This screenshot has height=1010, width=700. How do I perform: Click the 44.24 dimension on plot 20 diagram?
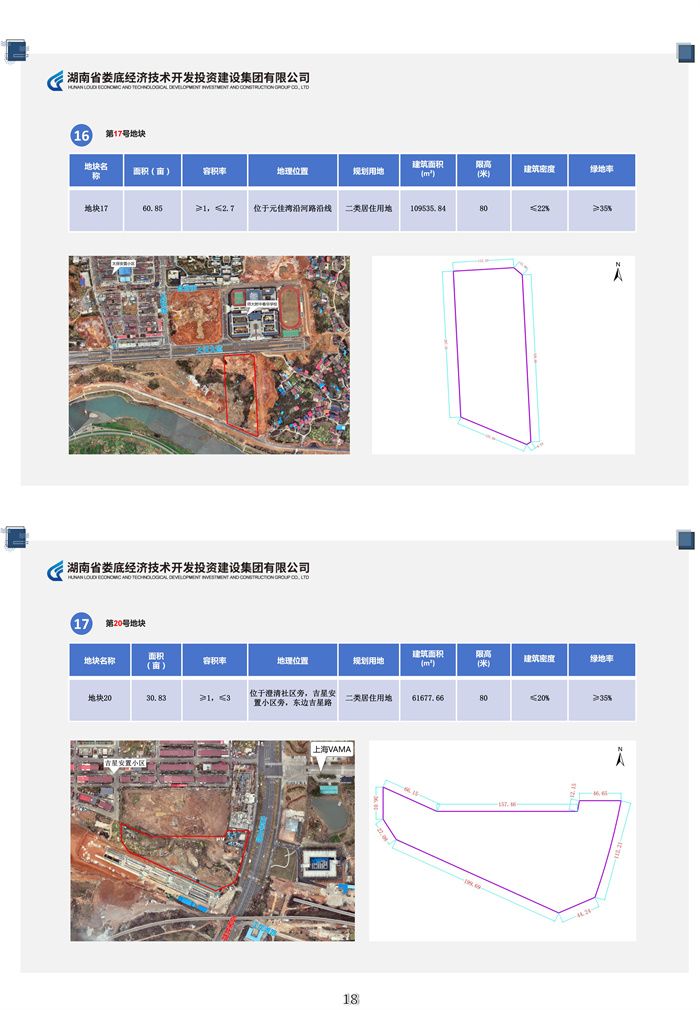click(x=583, y=912)
